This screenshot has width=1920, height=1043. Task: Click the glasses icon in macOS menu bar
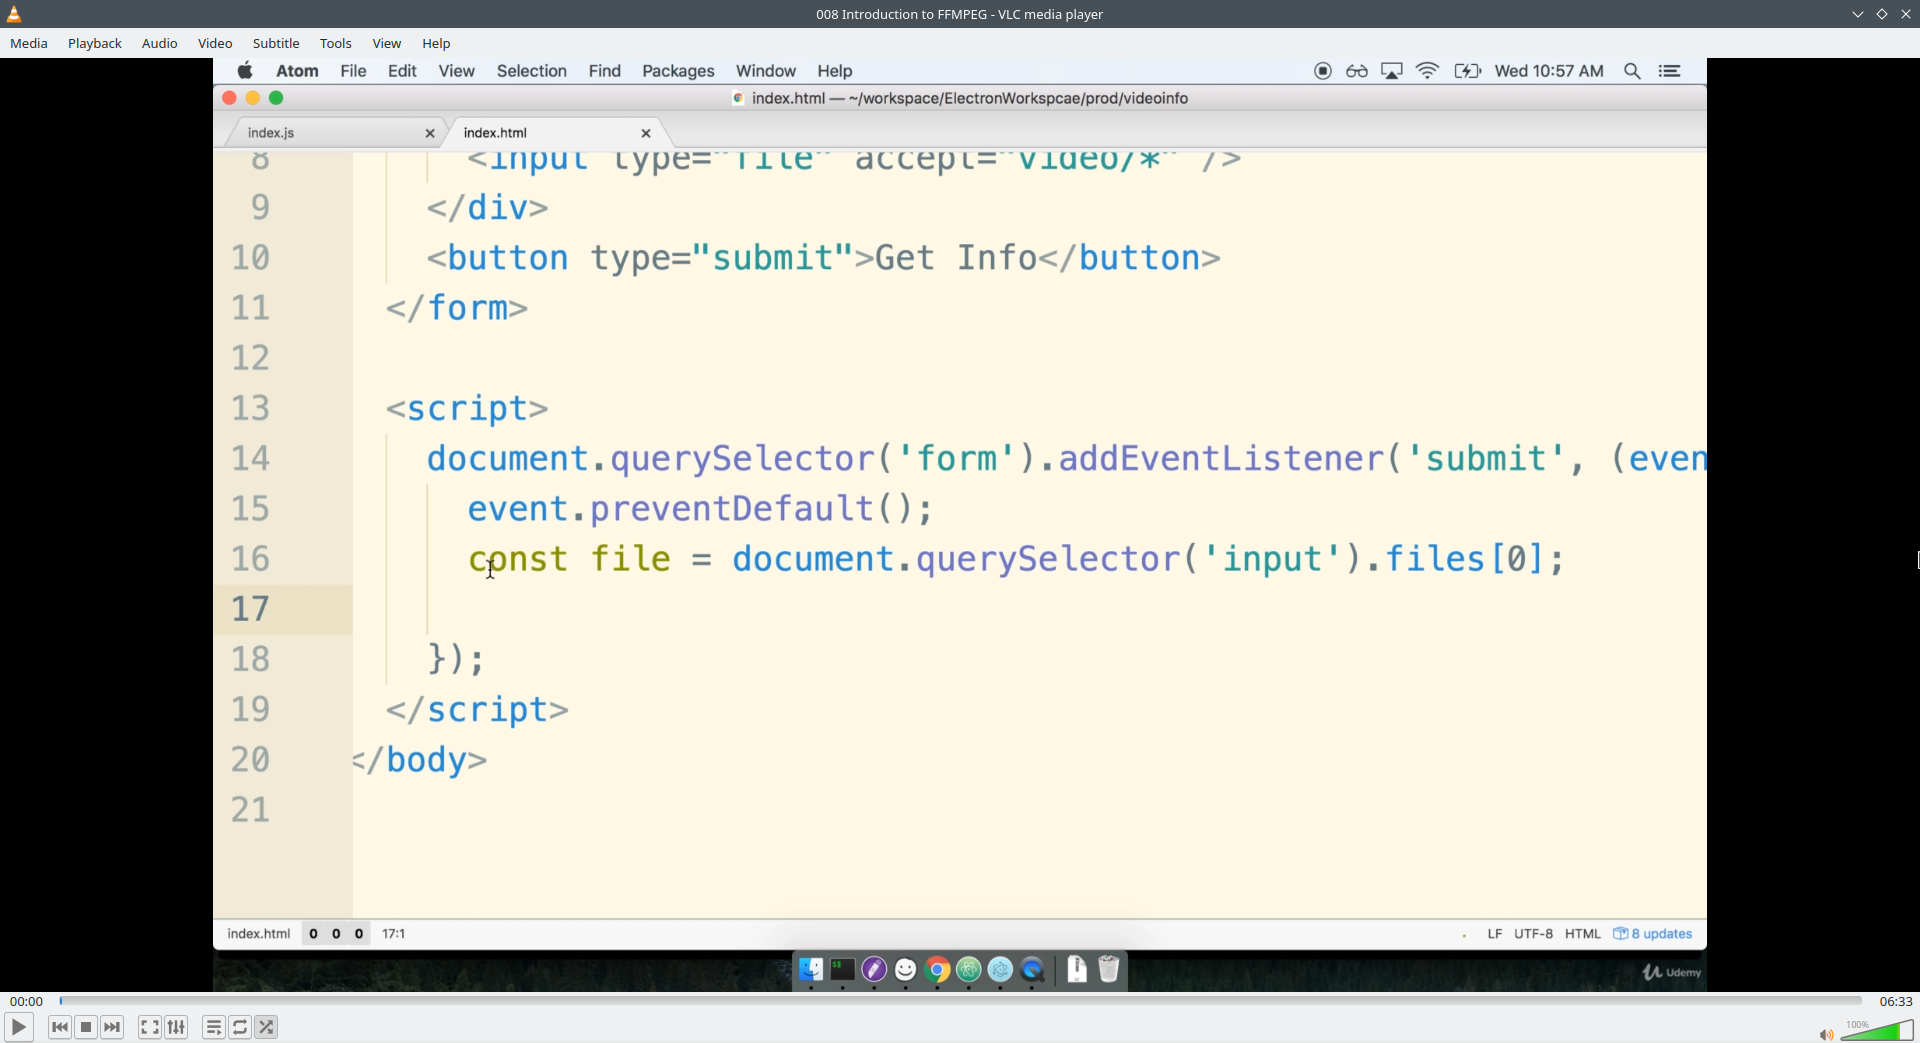[1357, 71]
